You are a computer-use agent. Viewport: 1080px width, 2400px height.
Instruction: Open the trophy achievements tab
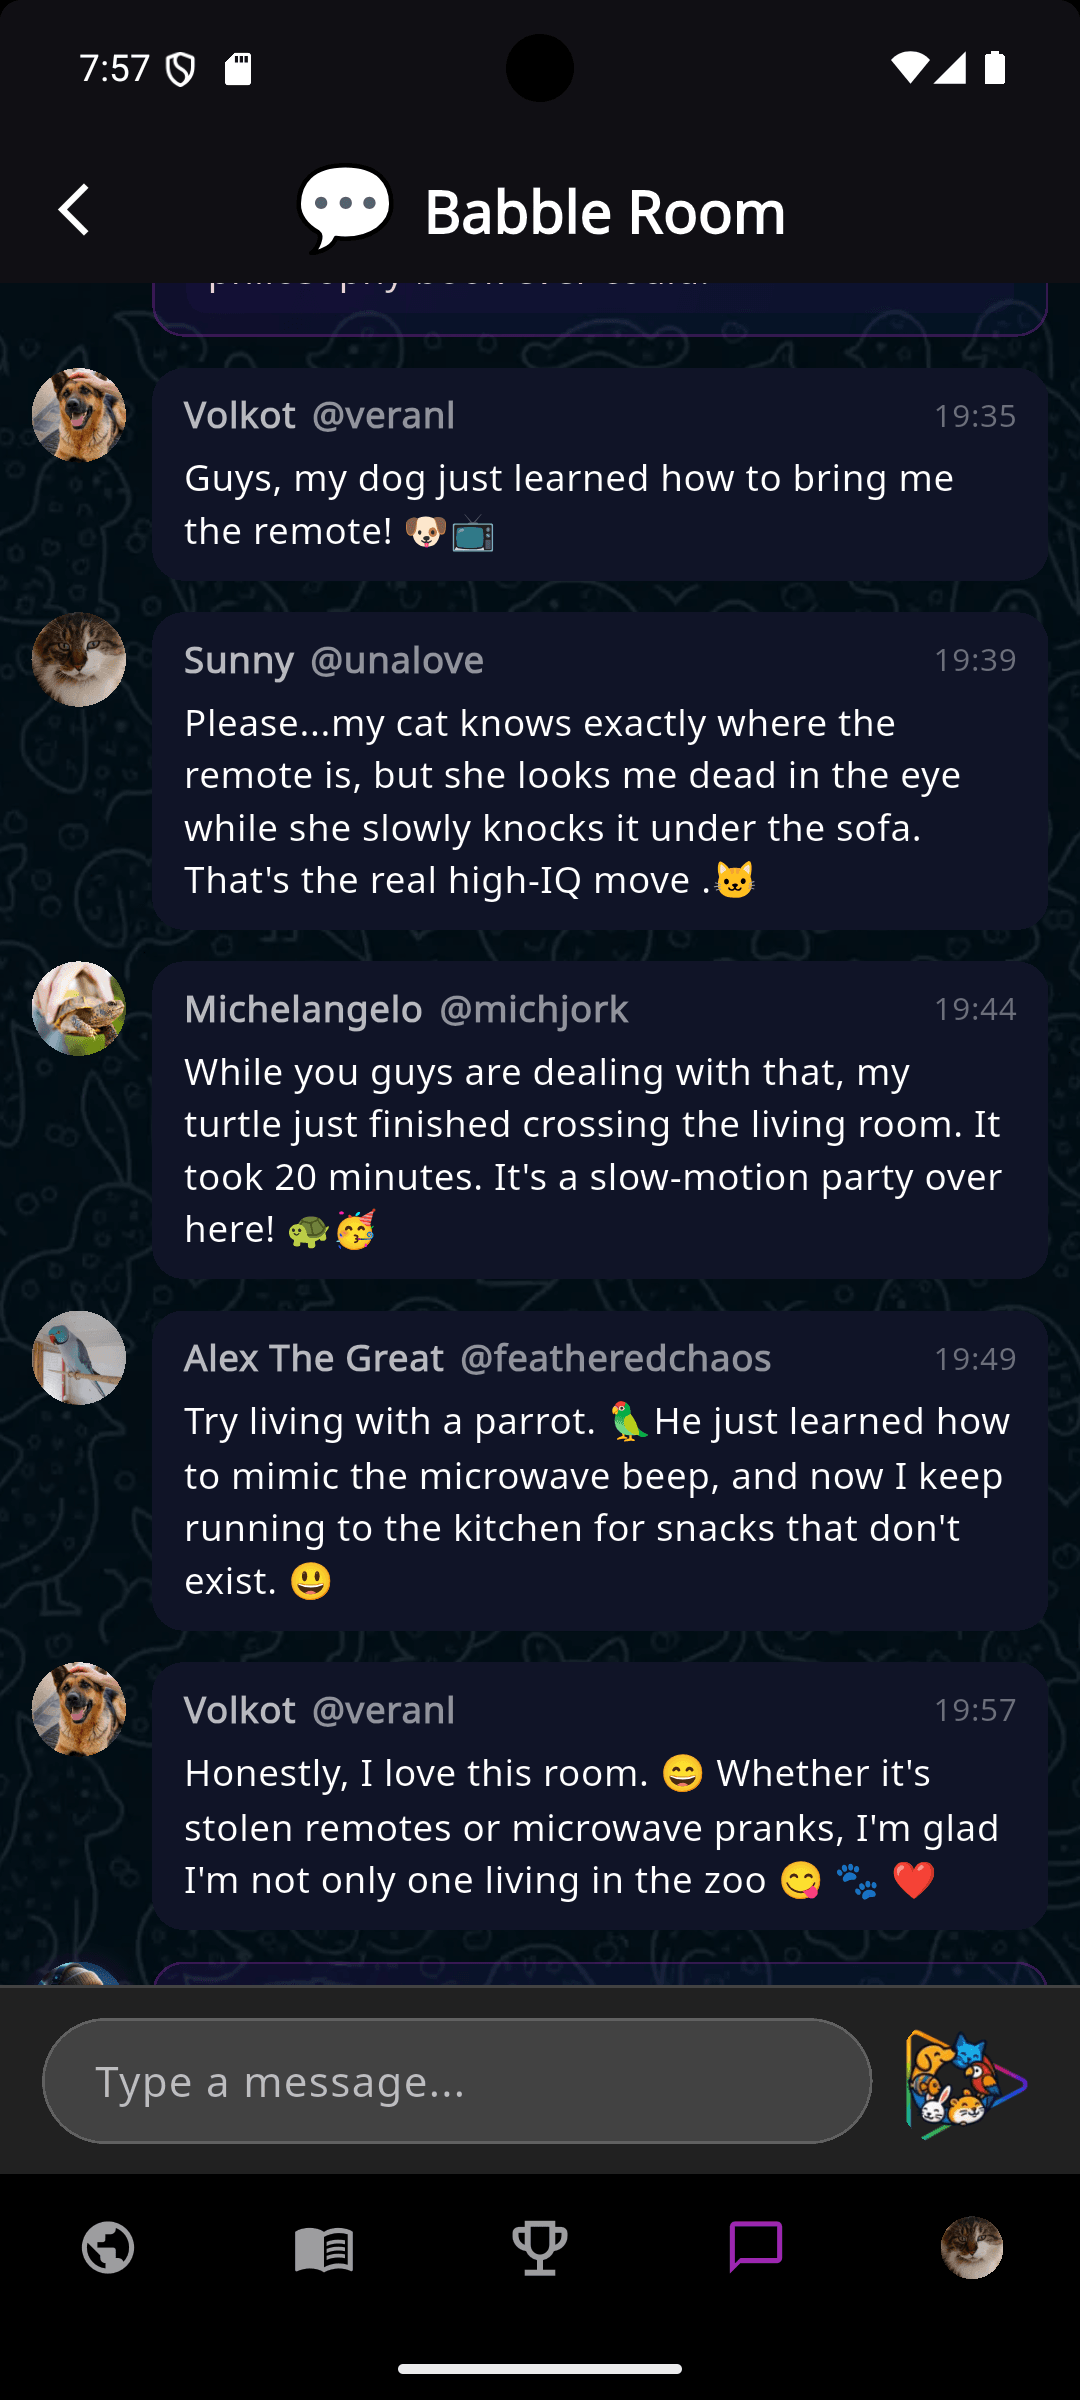[x=540, y=2248]
